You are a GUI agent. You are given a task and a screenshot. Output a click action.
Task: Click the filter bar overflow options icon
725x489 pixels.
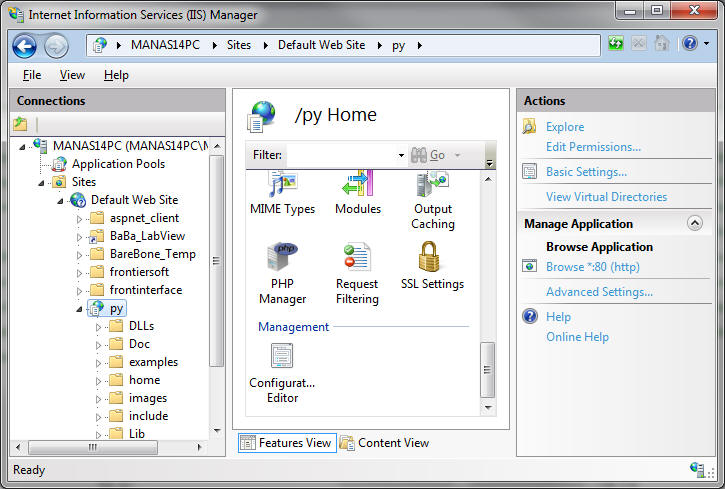pos(490,162)
